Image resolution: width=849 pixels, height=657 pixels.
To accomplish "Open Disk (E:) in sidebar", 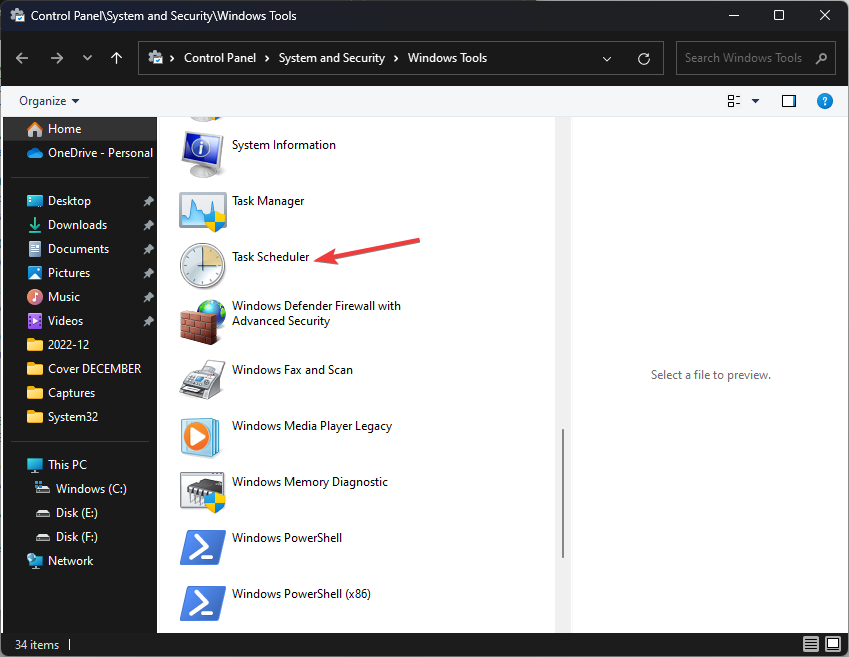I will (76, 513).
